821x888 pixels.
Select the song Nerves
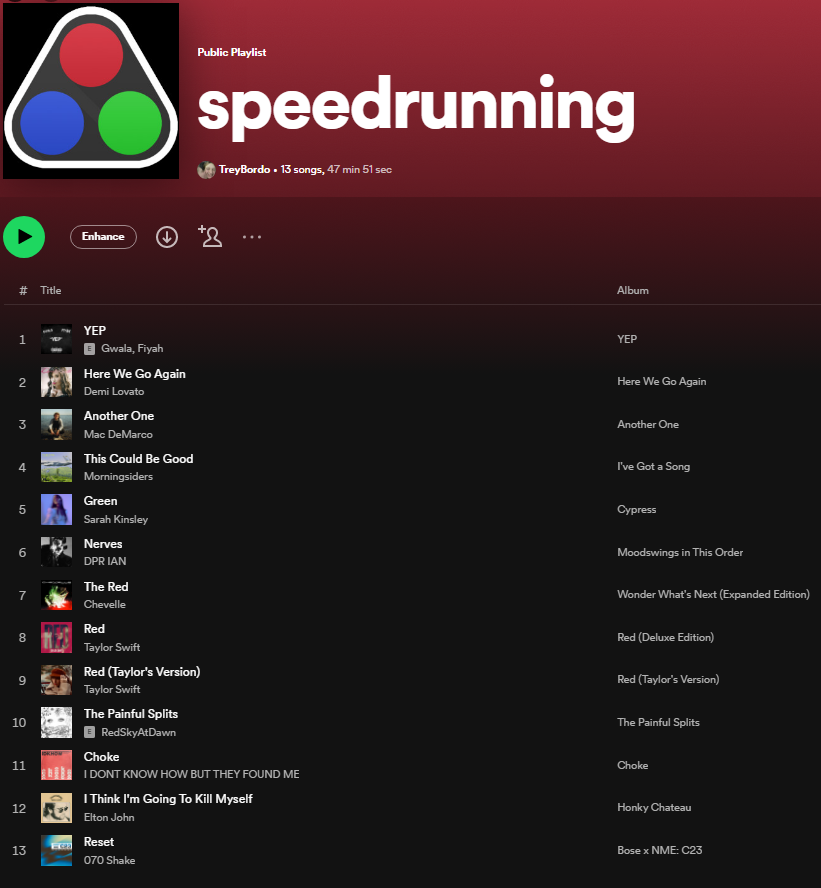(x=103, y=544)
